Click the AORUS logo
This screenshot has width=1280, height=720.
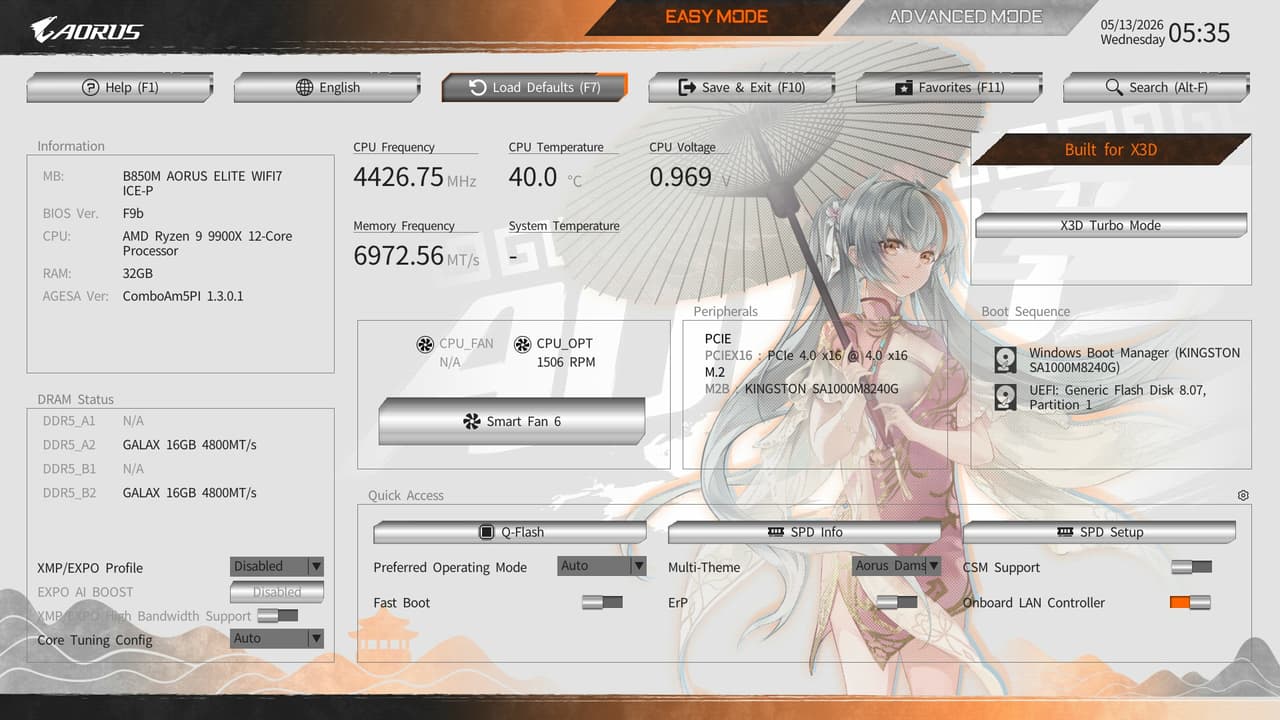tap(86, 30)
